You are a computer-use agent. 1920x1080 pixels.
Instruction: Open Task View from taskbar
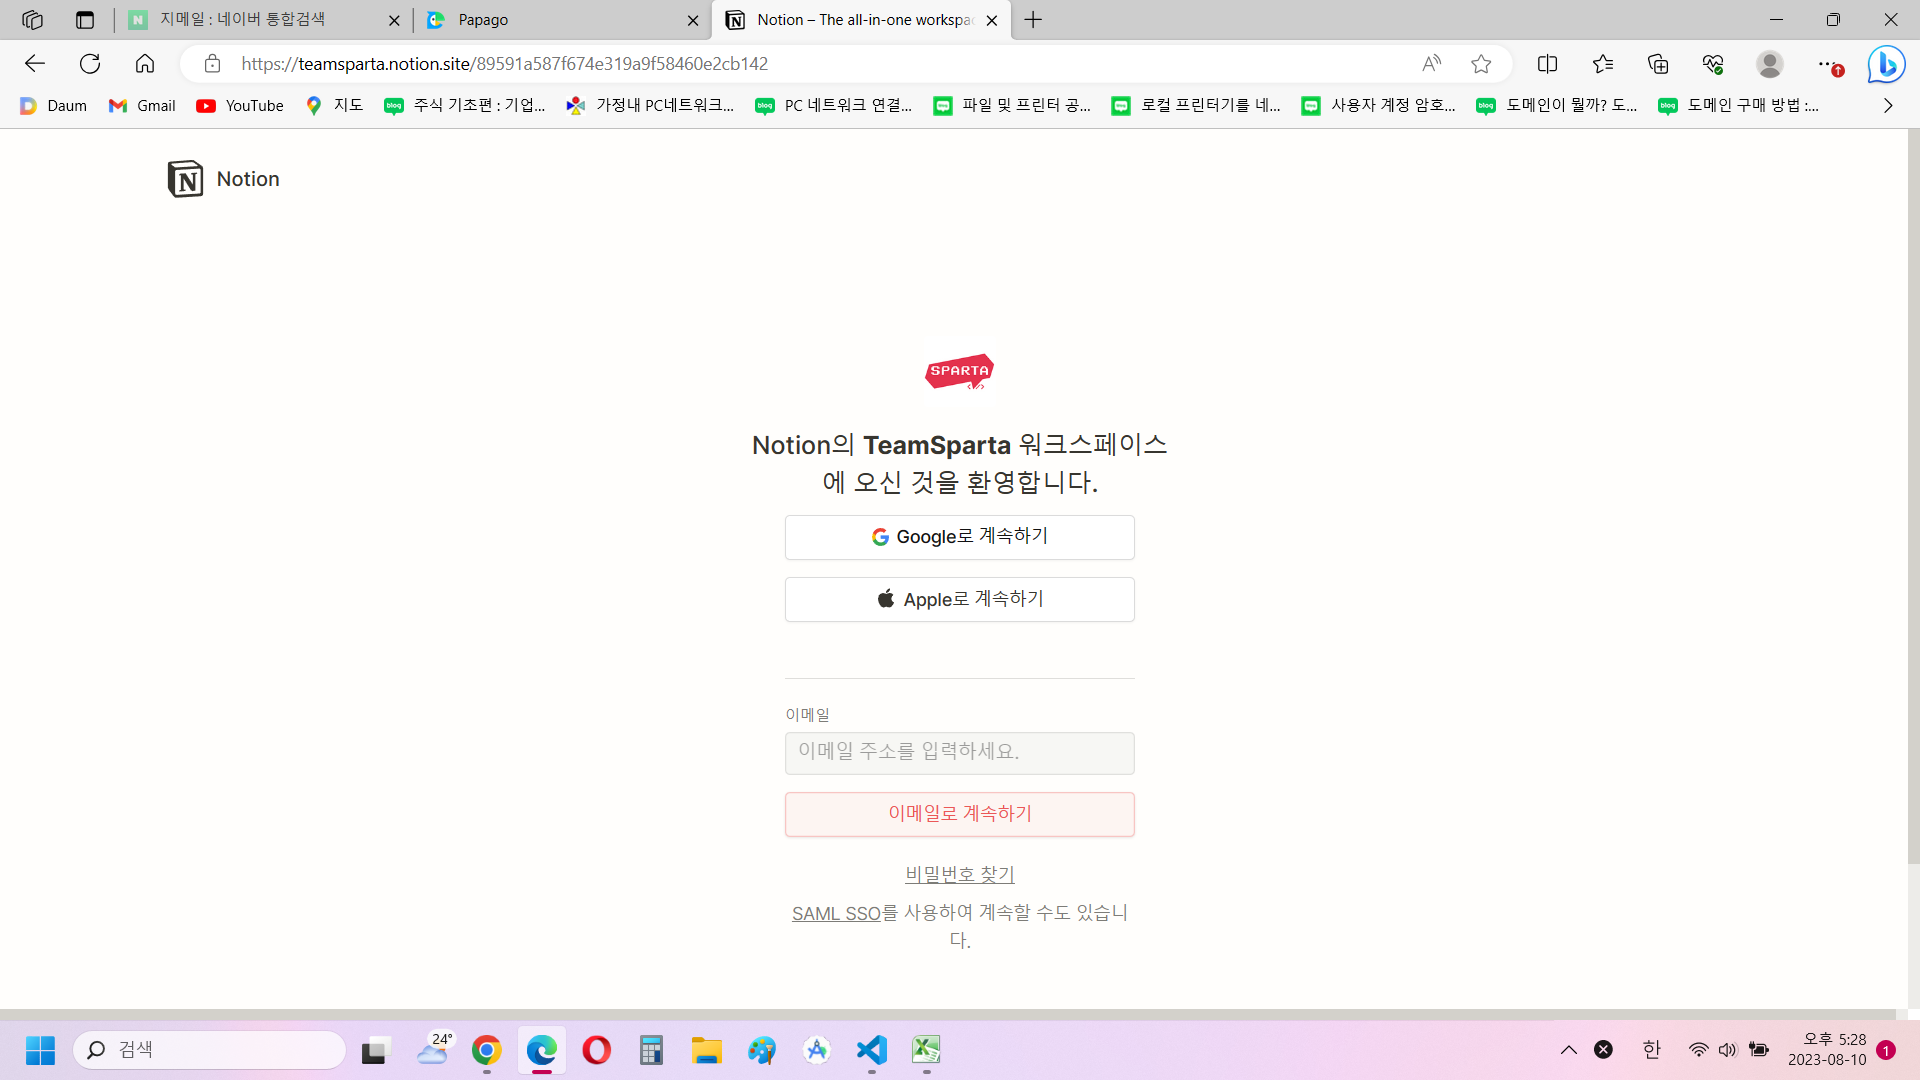[x=374, y=1050]
